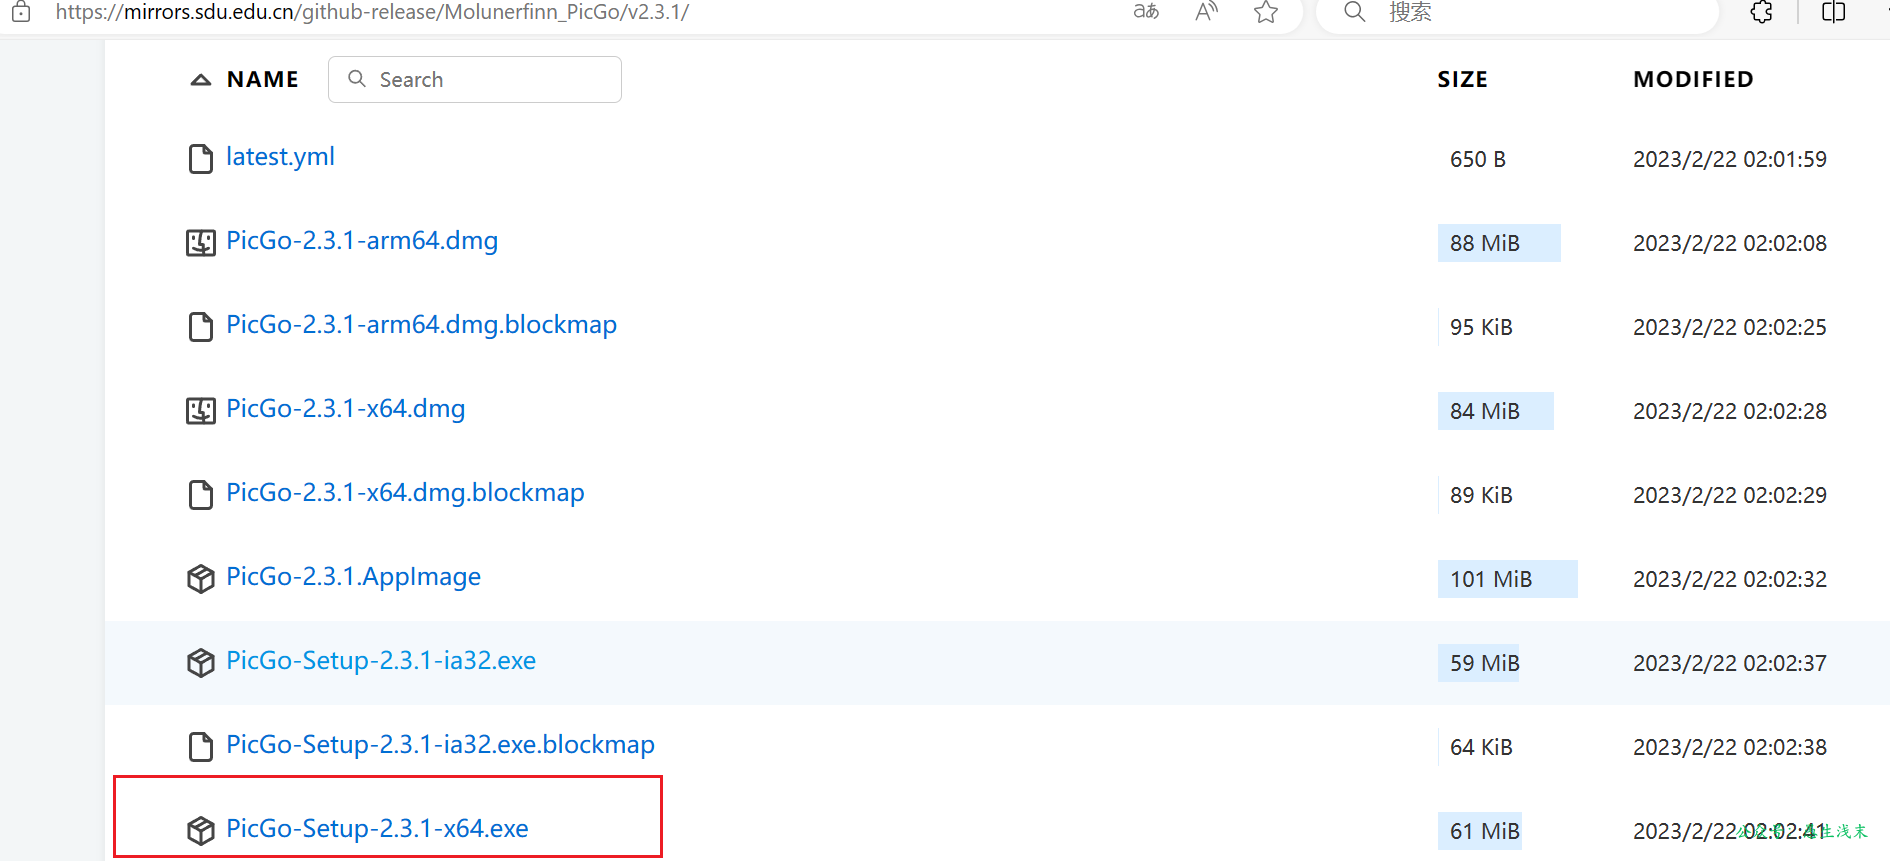Select the date 2023/2/22 02:02:25
Image resolution: width=1890 pixels, height=861 pixels.
click(x=1730, y=327)
